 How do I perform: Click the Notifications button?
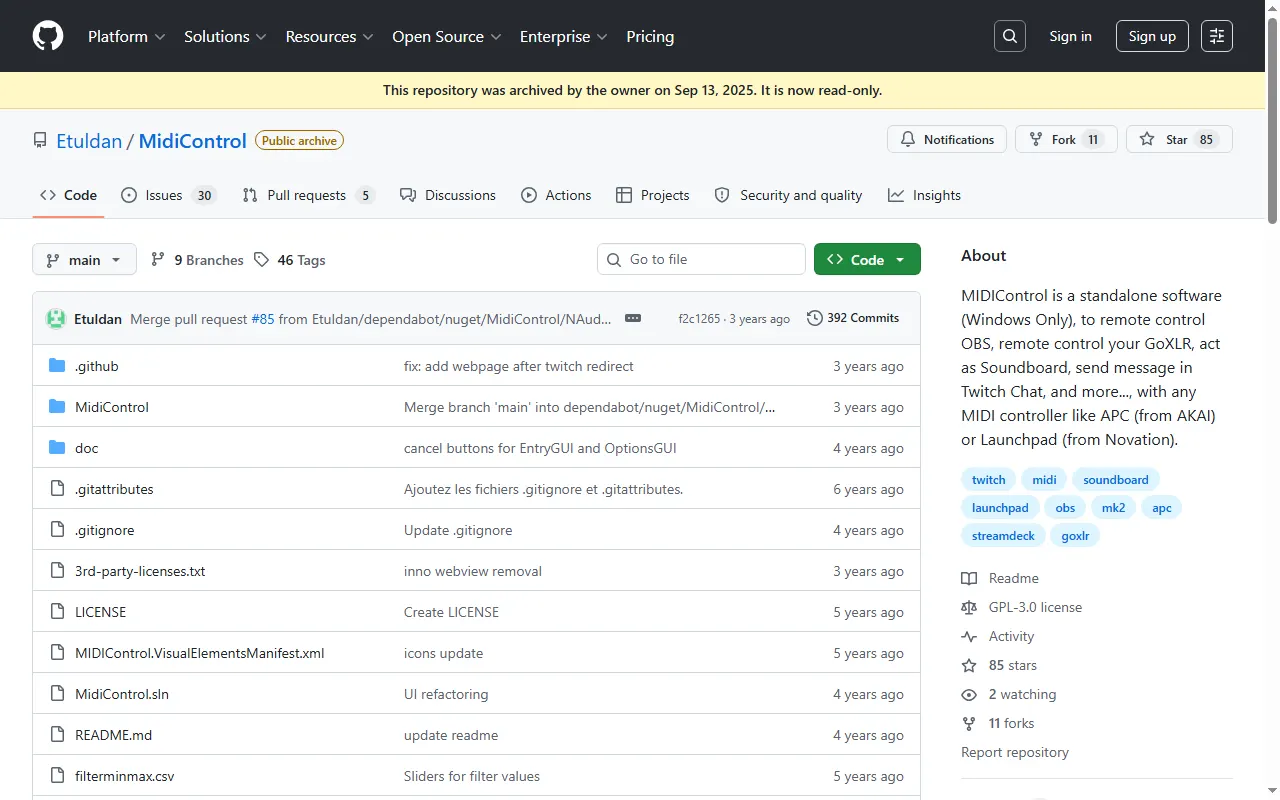coord(946,140)
